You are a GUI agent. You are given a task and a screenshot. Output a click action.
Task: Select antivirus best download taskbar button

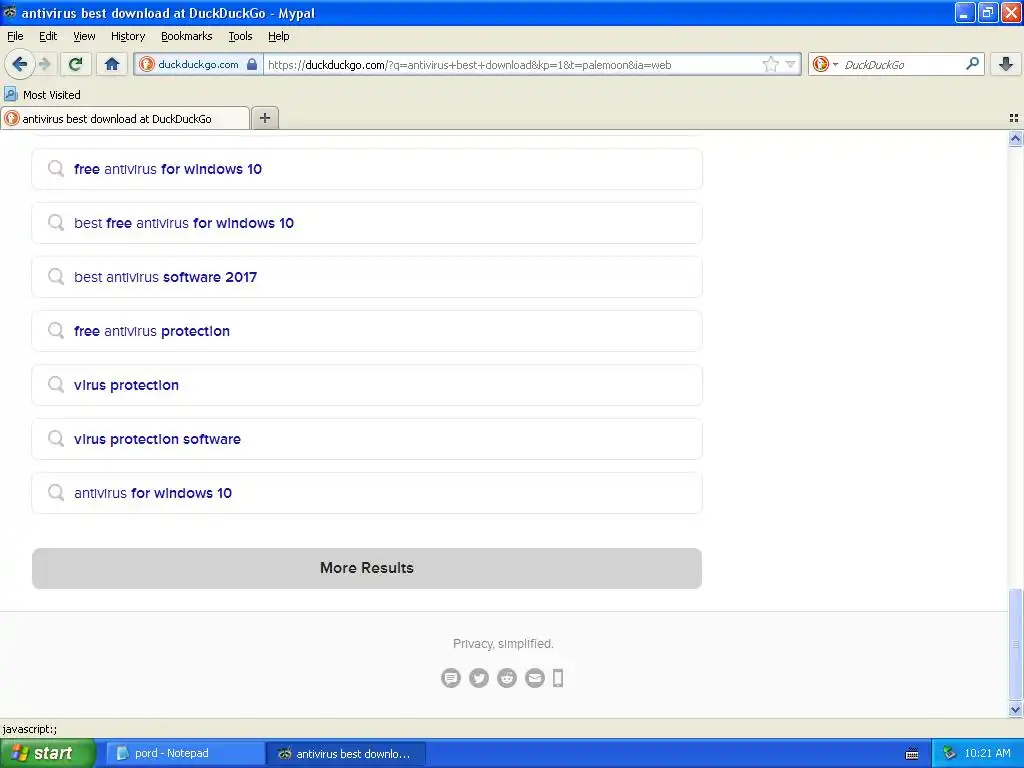(x=346, y=754)
